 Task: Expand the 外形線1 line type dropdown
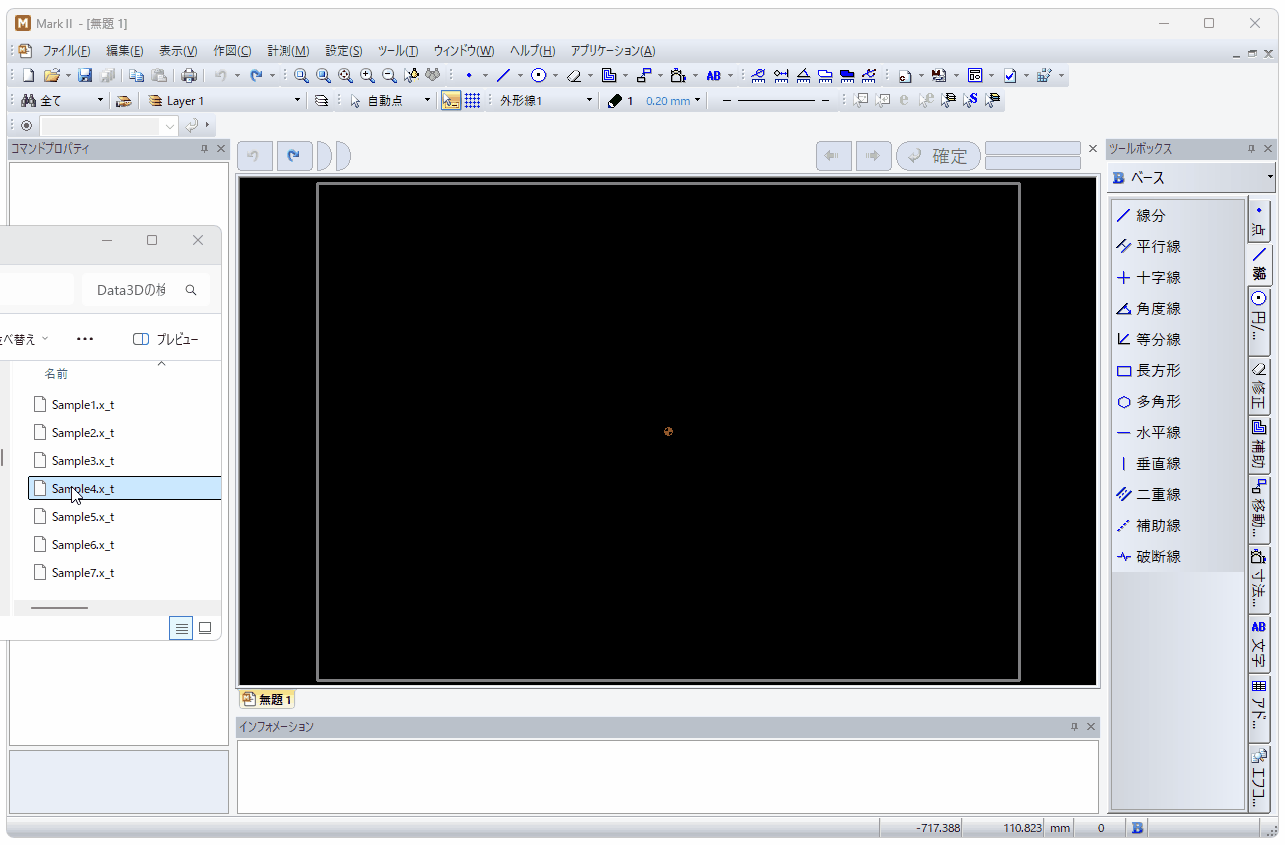tap(589, 101)
